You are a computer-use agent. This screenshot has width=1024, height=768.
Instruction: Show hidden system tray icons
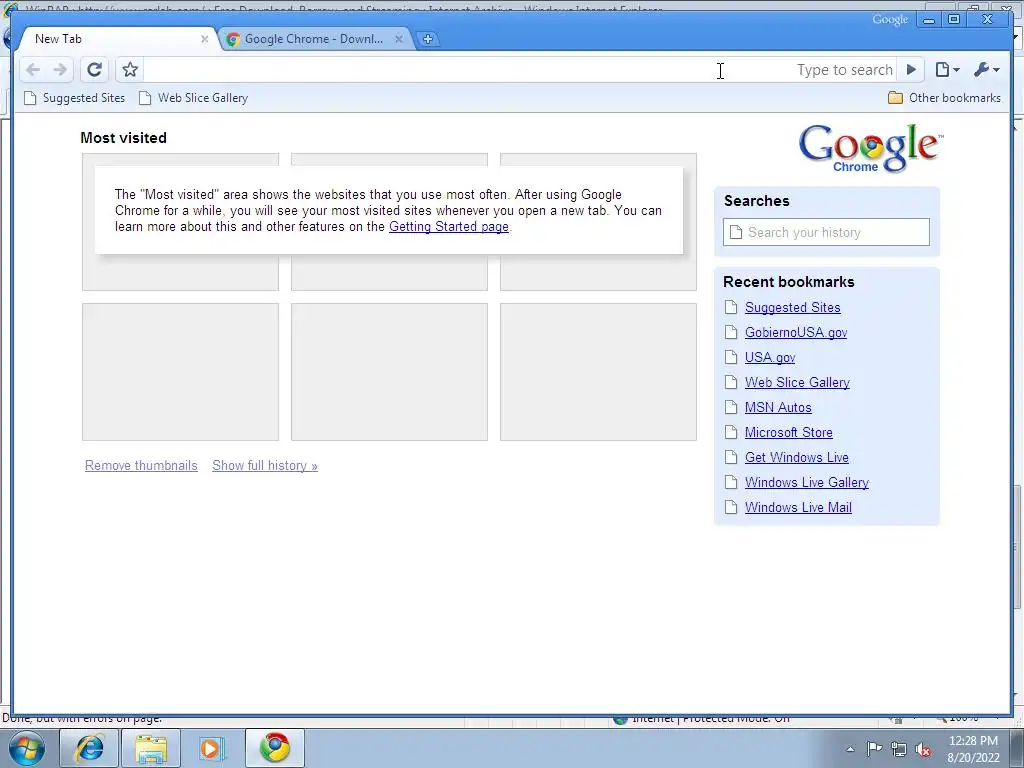pyautogui.click(x=850, y=749)
